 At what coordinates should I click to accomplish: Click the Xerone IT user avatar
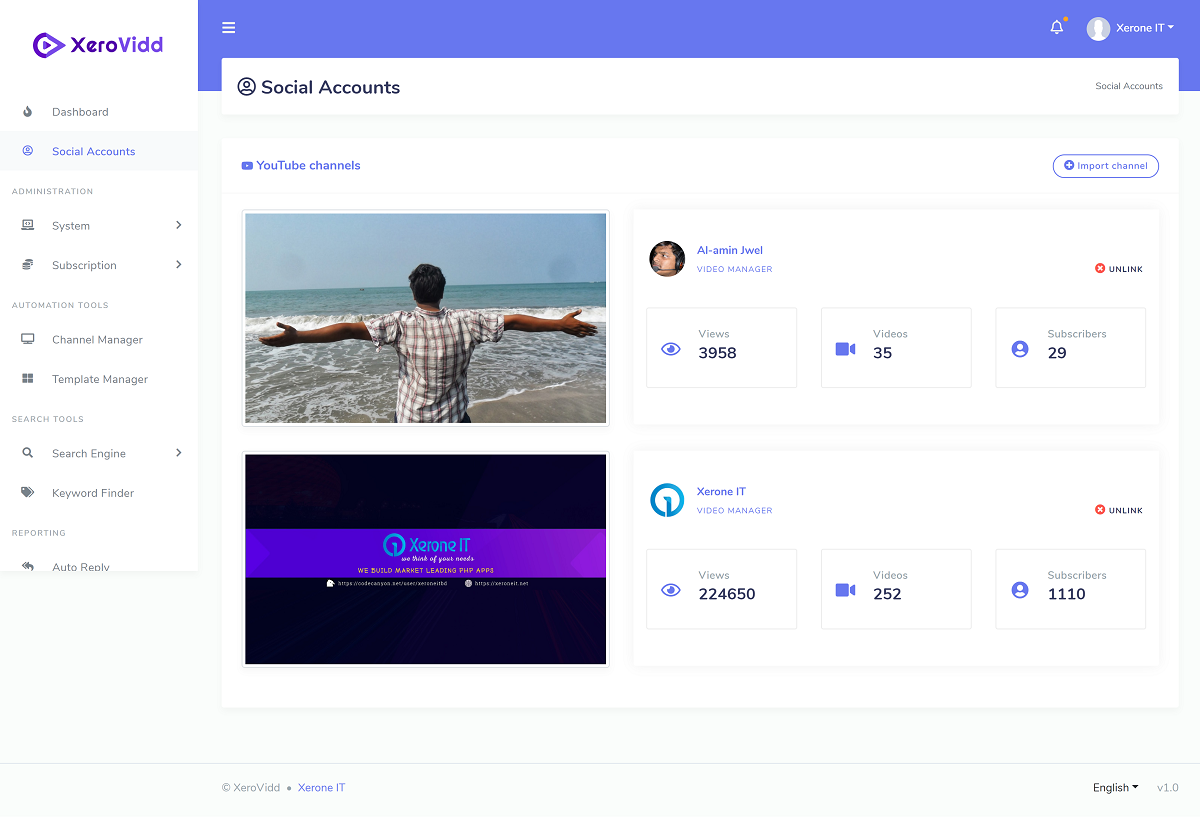point(1098,28)
